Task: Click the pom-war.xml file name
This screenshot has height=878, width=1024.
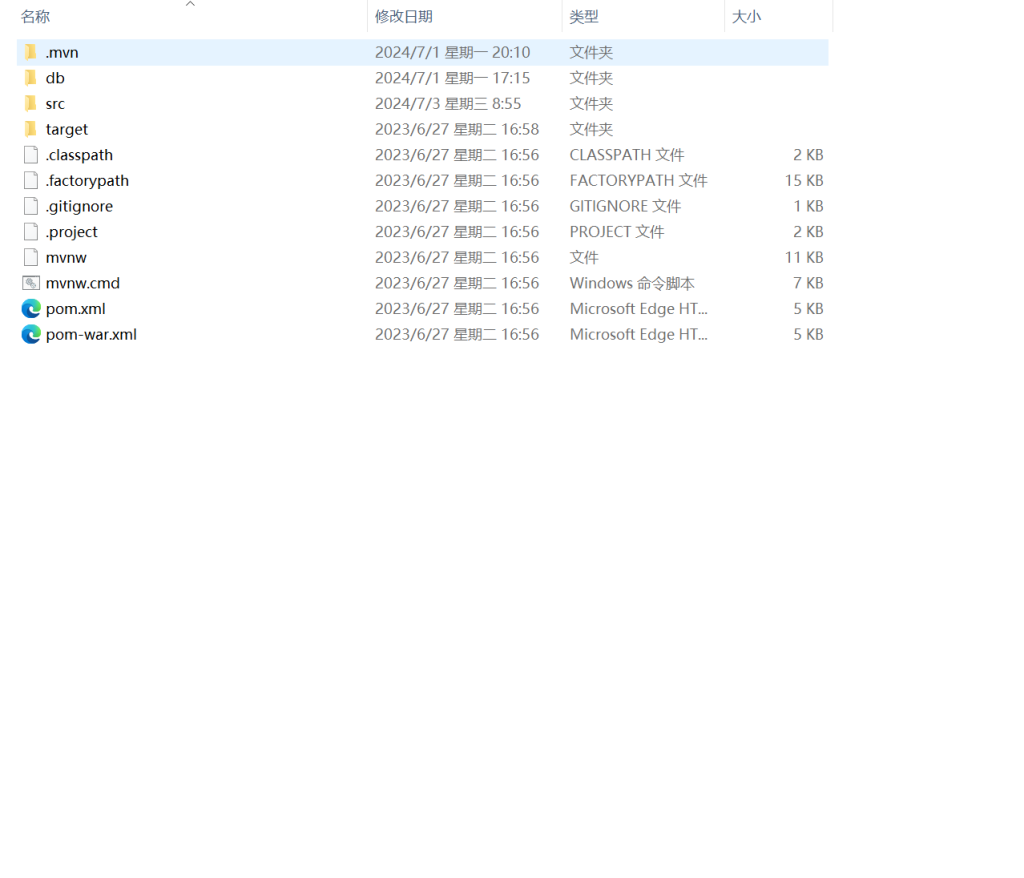Action: (91, 335)
